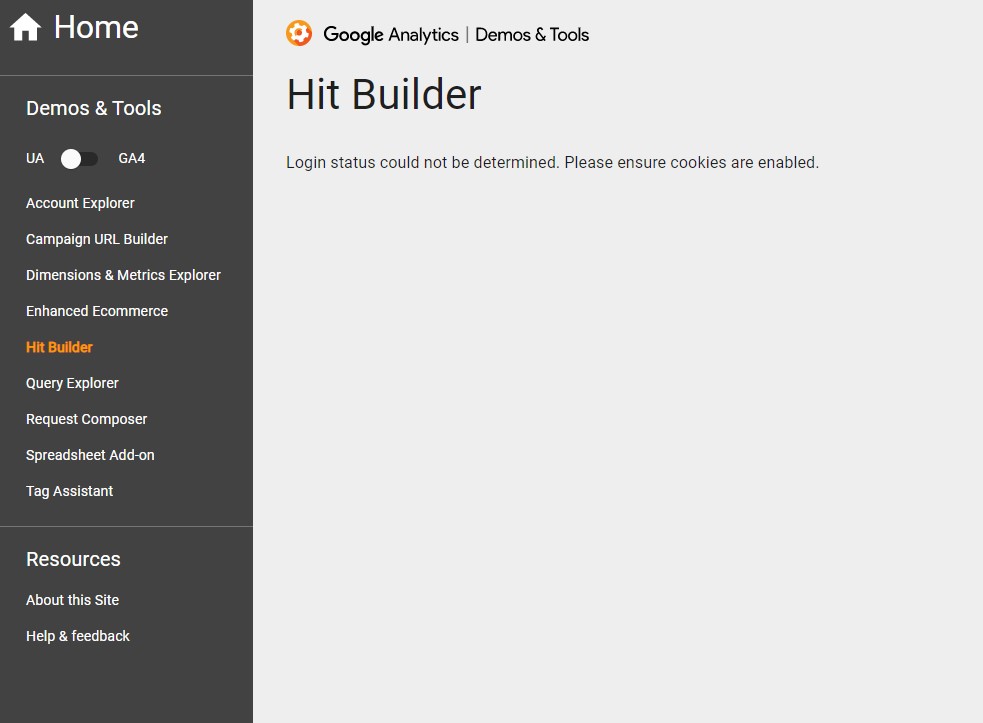Open Help & feedback

tap(77, 636)
